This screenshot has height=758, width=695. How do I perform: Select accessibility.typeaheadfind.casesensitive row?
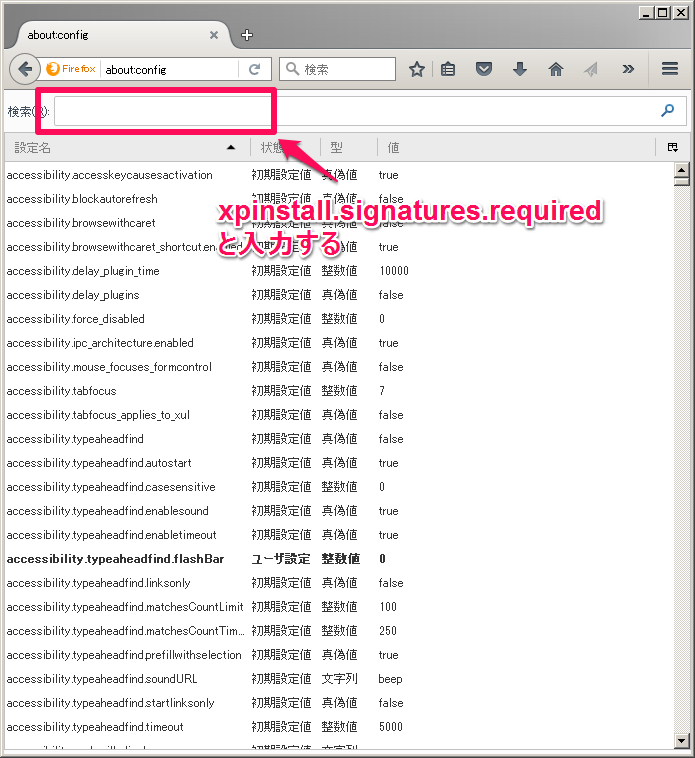coord(338,487)
